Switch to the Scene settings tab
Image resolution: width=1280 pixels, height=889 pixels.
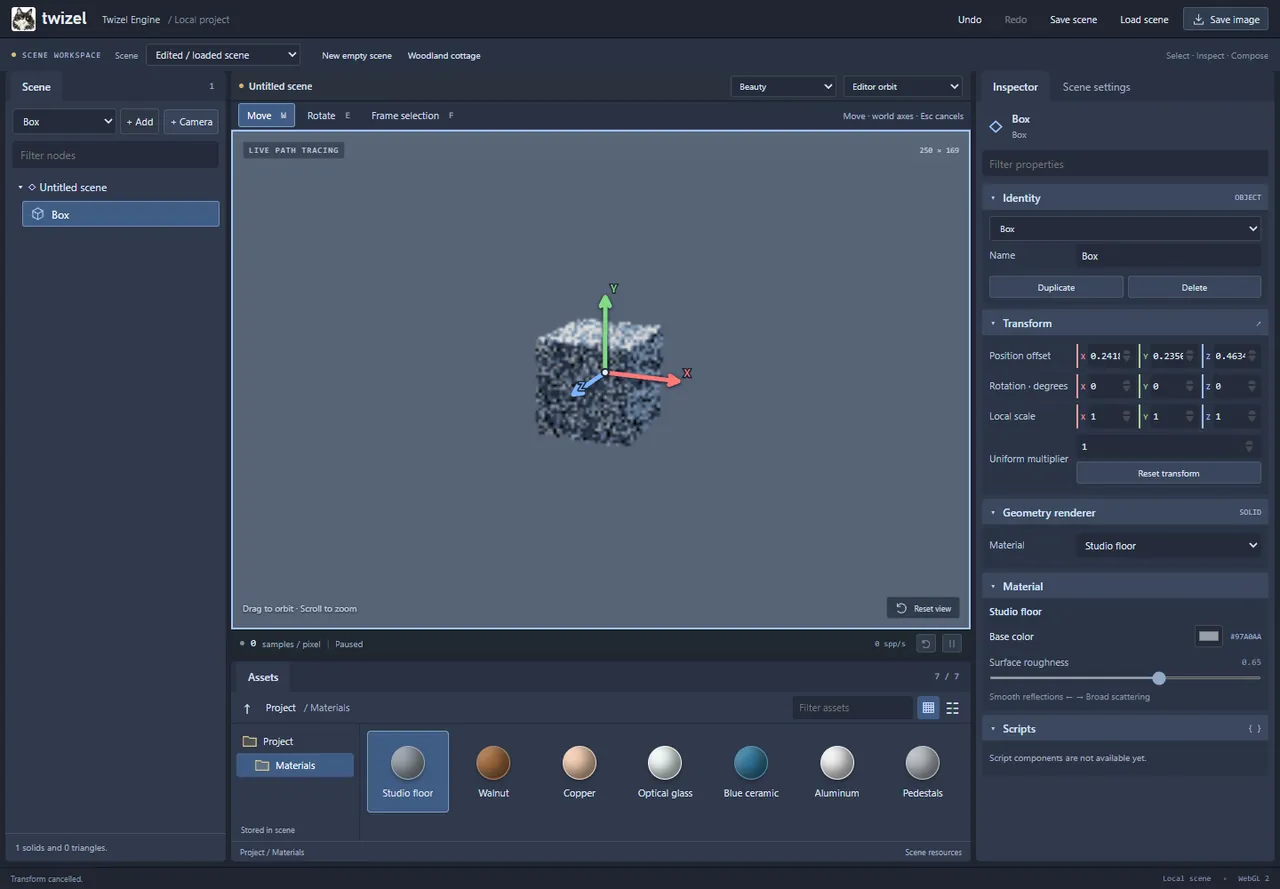click(x=1096, y=87)
